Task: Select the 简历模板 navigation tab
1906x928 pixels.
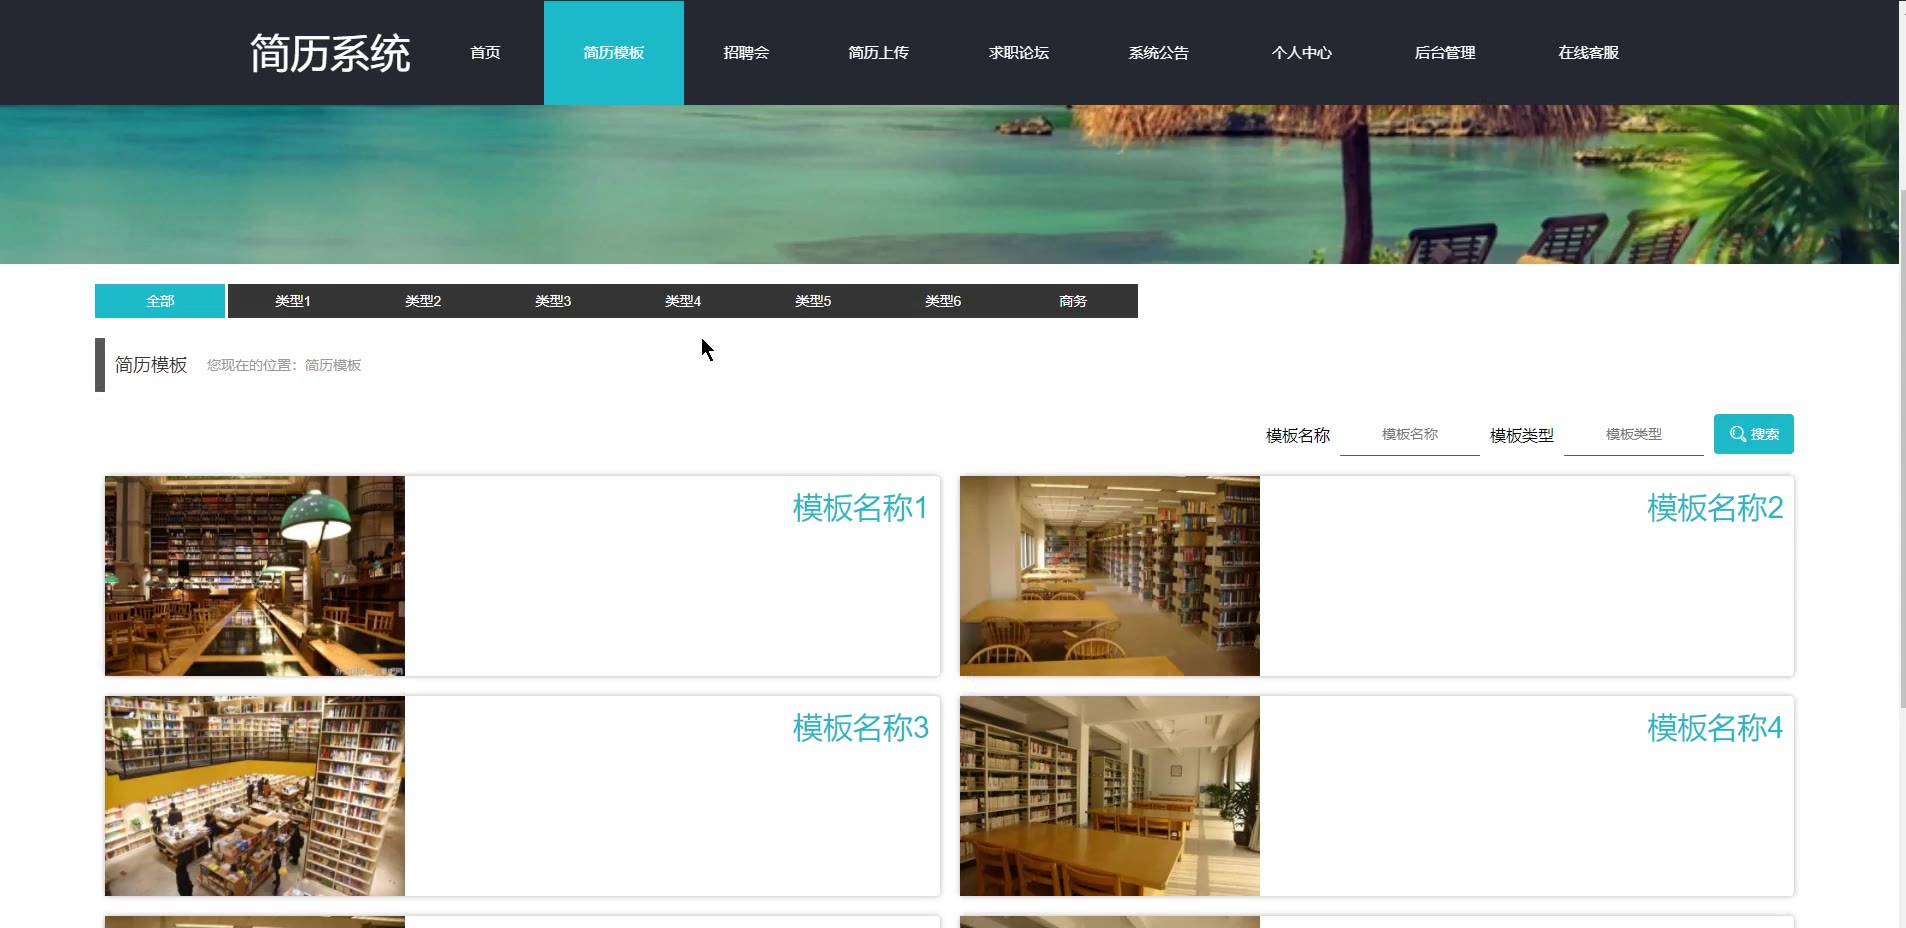Action: [614, 53]
